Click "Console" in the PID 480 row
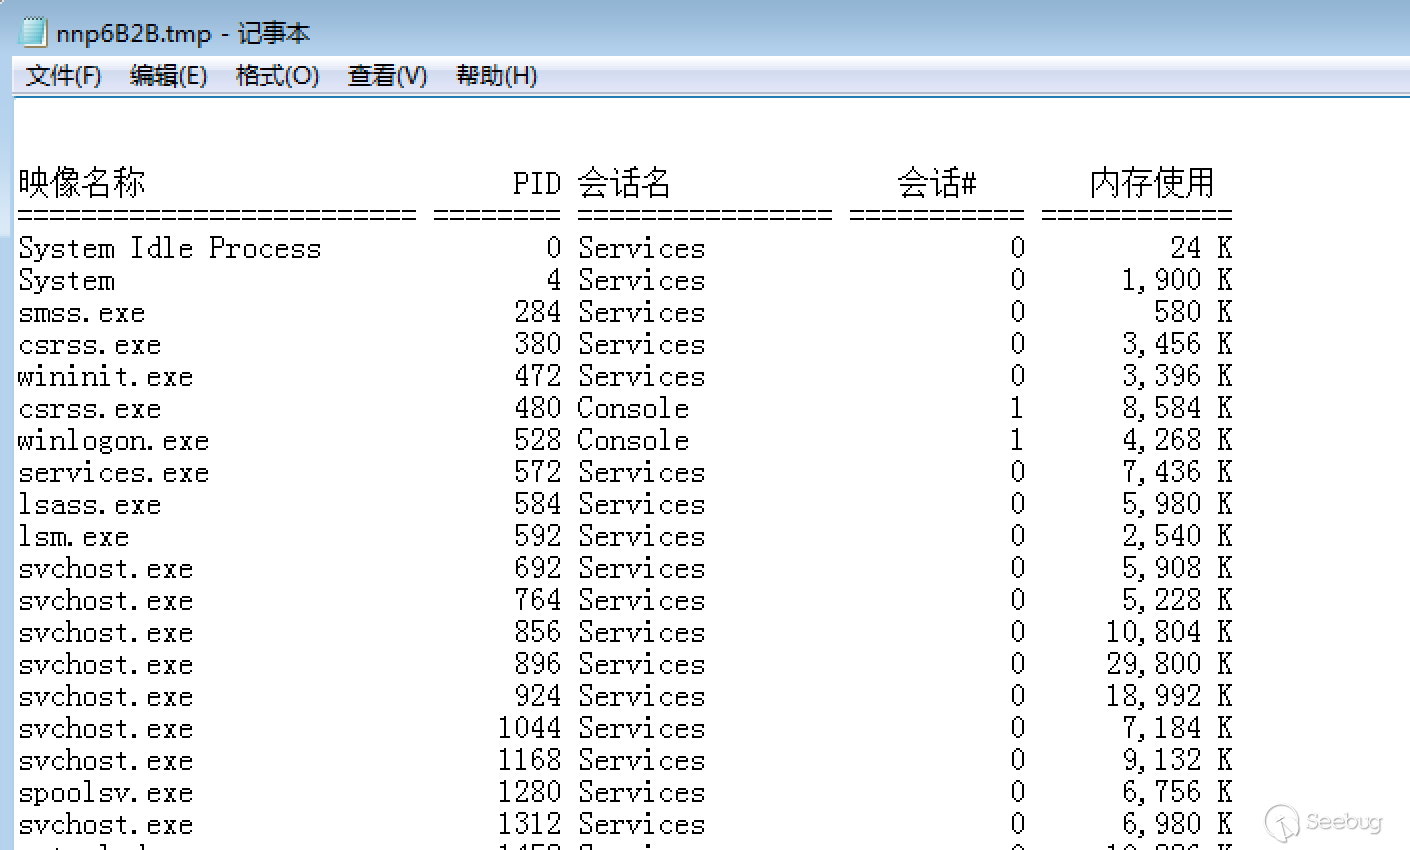 [634, 408]
